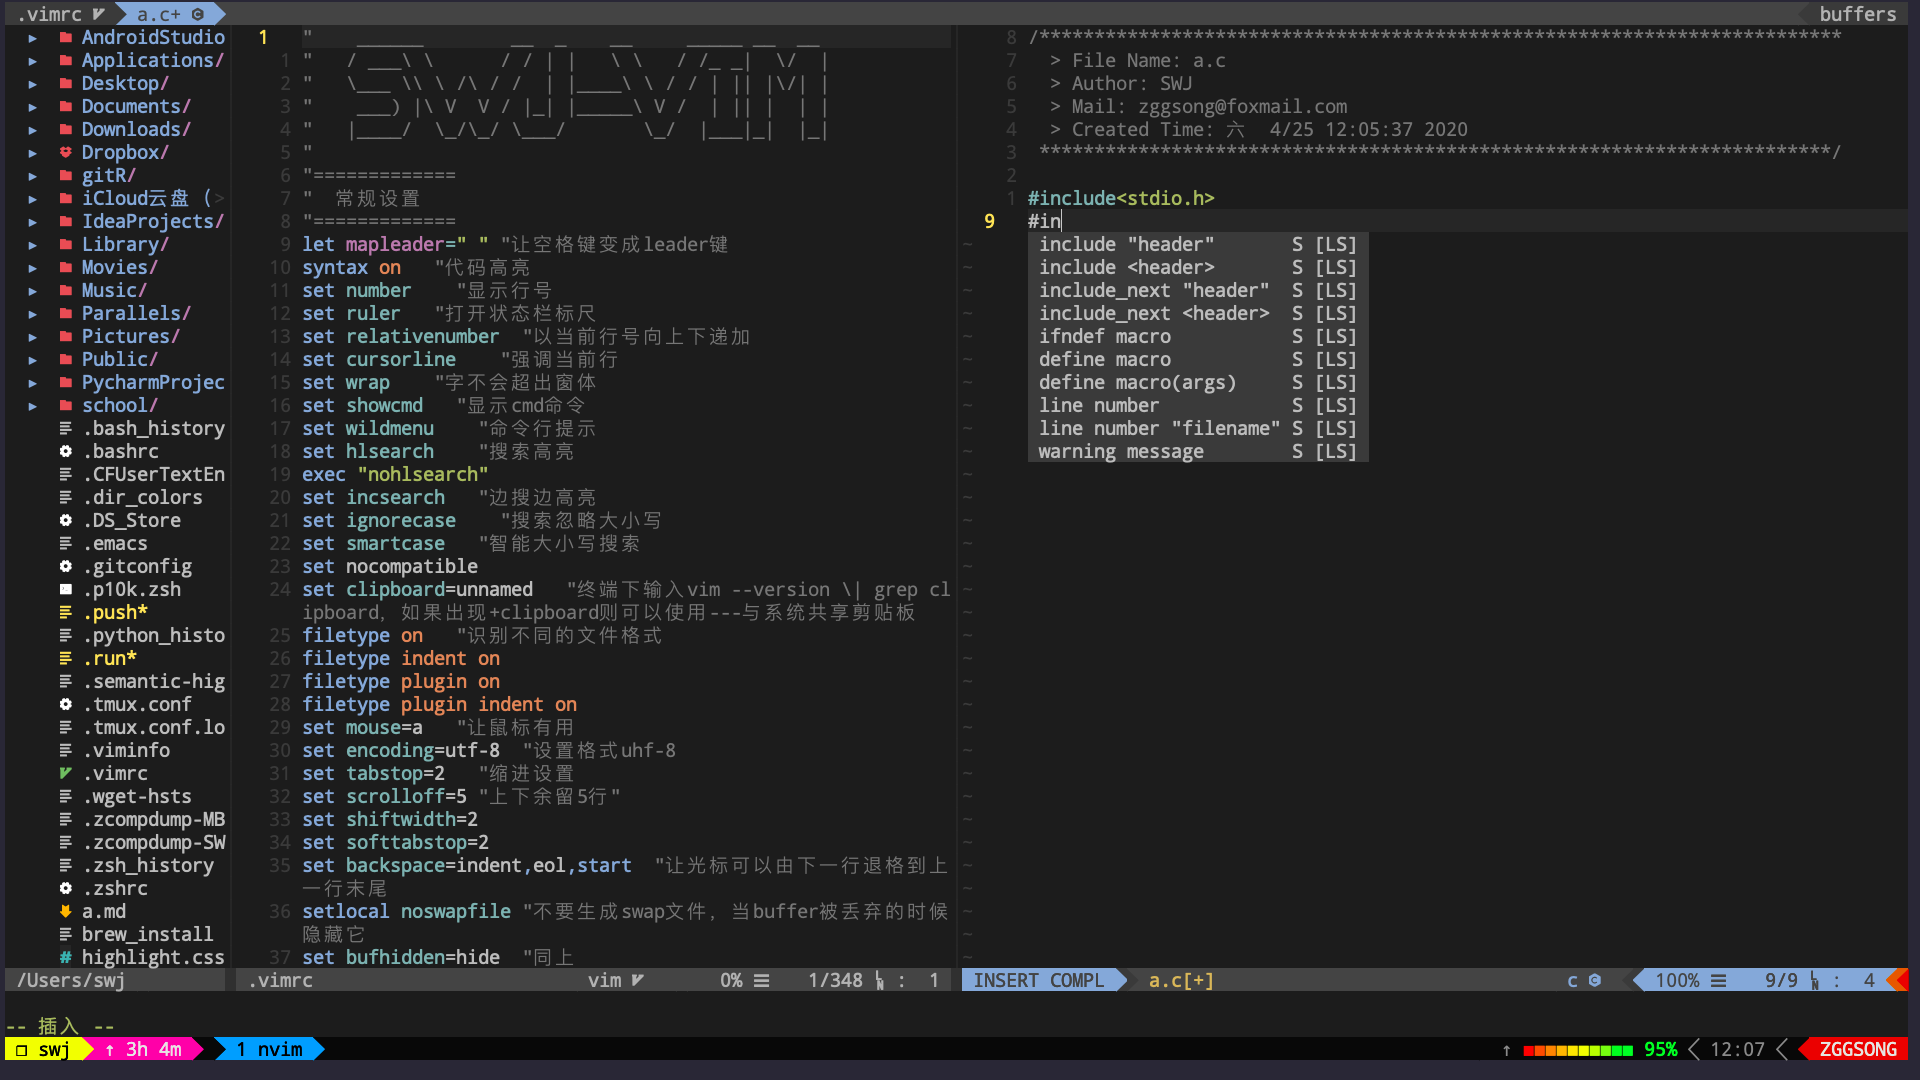Select 'include <header>' completion item
1920x1080 pixels.
pos(1126,267)
